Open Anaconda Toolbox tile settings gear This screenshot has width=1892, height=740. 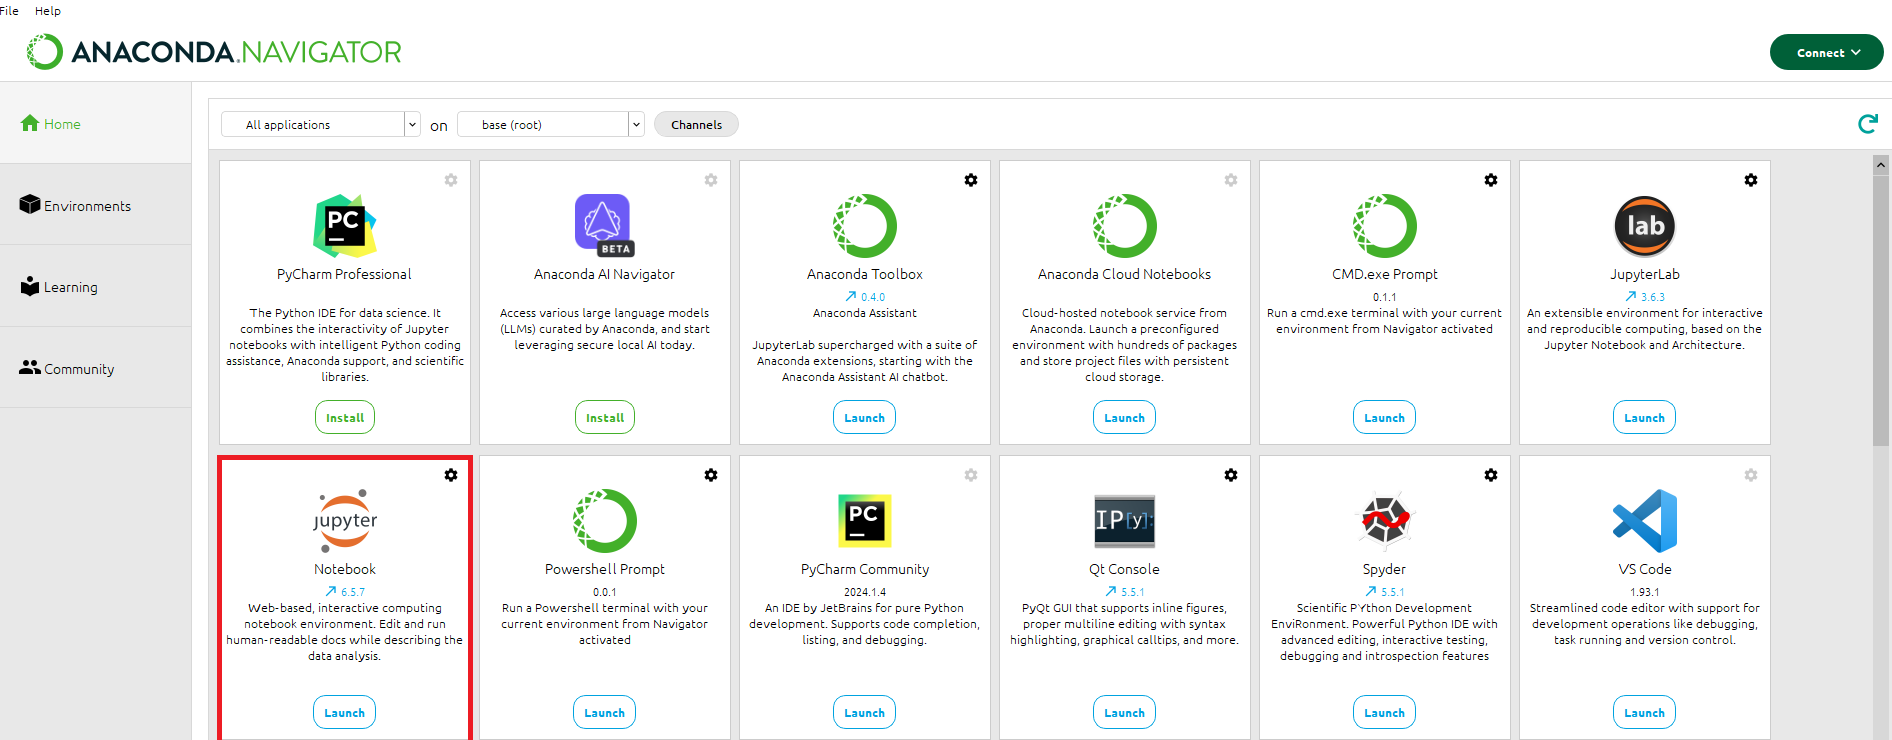point(971,180)
